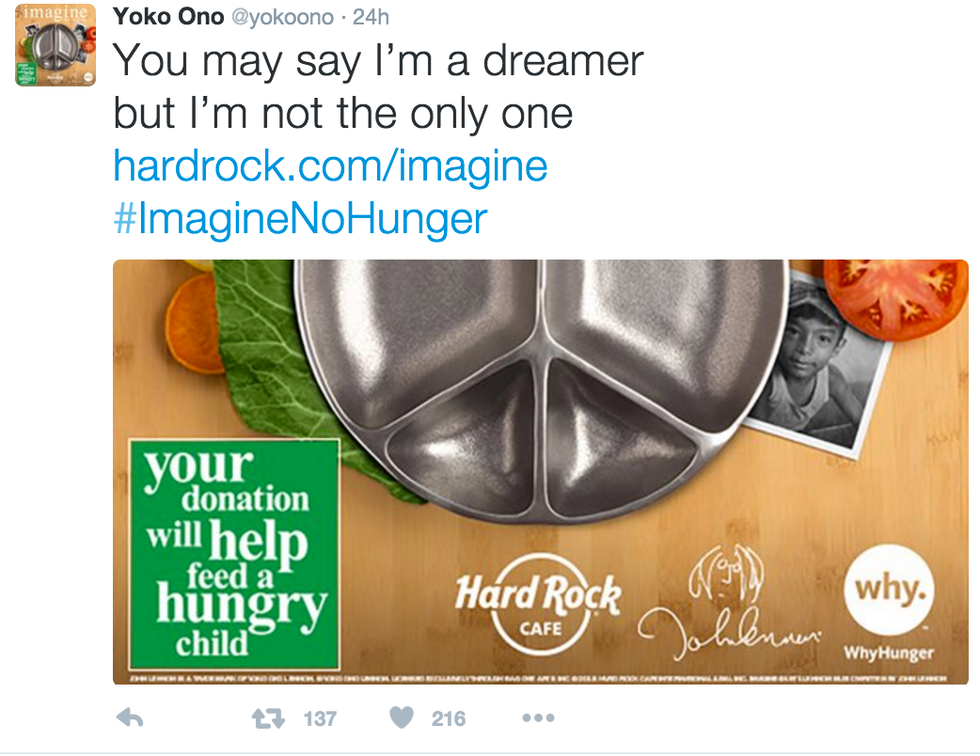The width and height of the screenshot is (980, 756).
Task: Click the green donation message box
Action: (x=234, y=554)
